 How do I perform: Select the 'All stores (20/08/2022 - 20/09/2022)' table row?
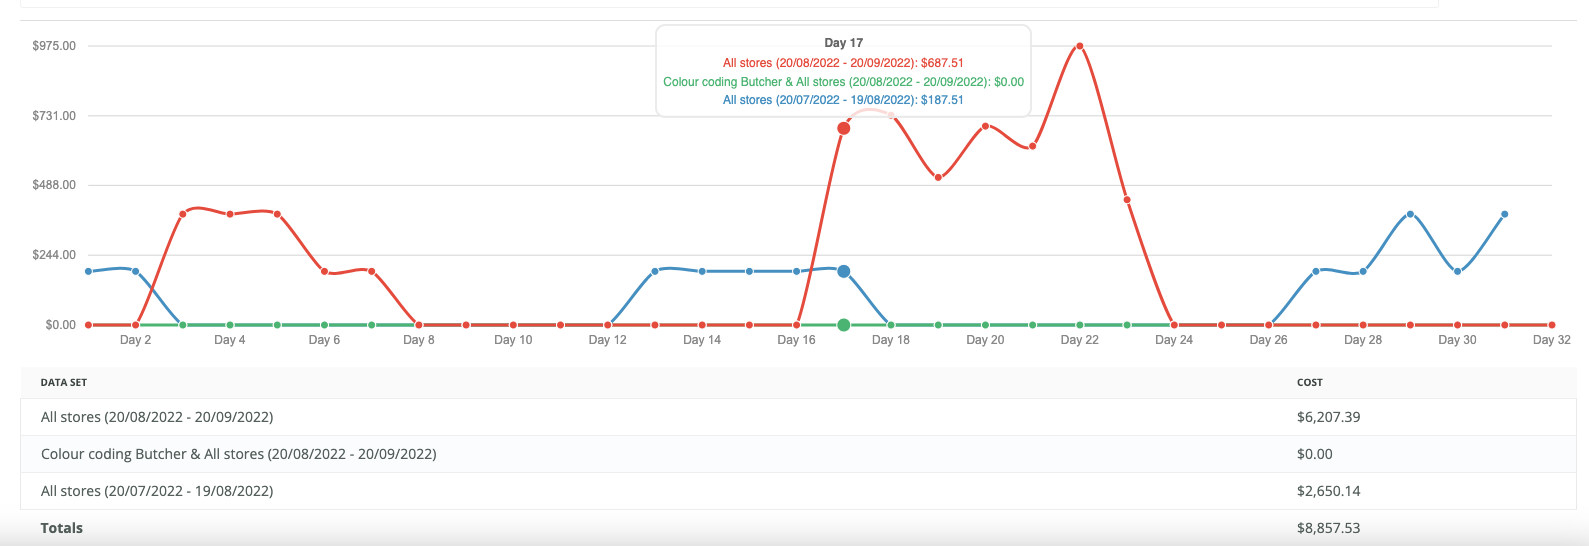(x=798, y=417)
